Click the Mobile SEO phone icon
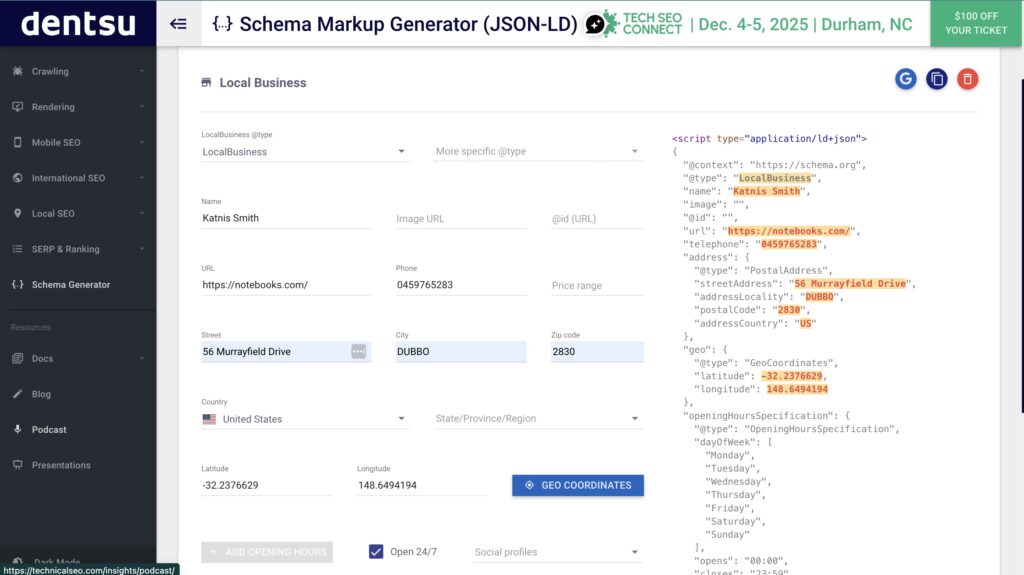Screen dimensions: 1024x575 tap(18, 142)
